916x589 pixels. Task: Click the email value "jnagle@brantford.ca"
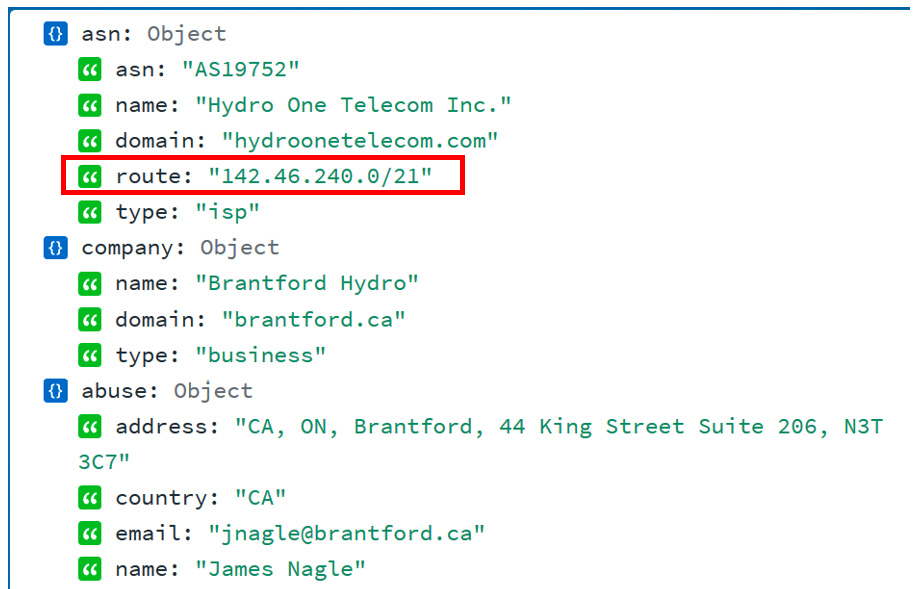[347, 533]
